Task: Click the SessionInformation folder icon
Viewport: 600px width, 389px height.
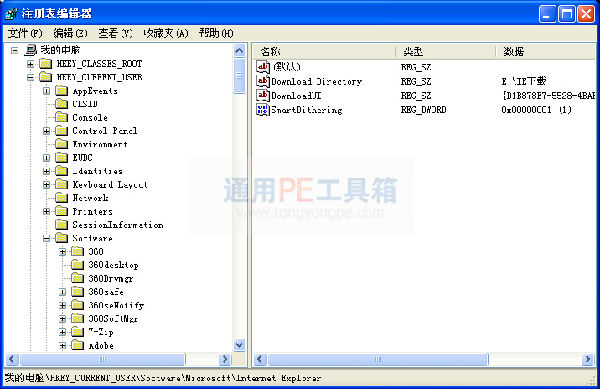Action: [x=62, y=225]
